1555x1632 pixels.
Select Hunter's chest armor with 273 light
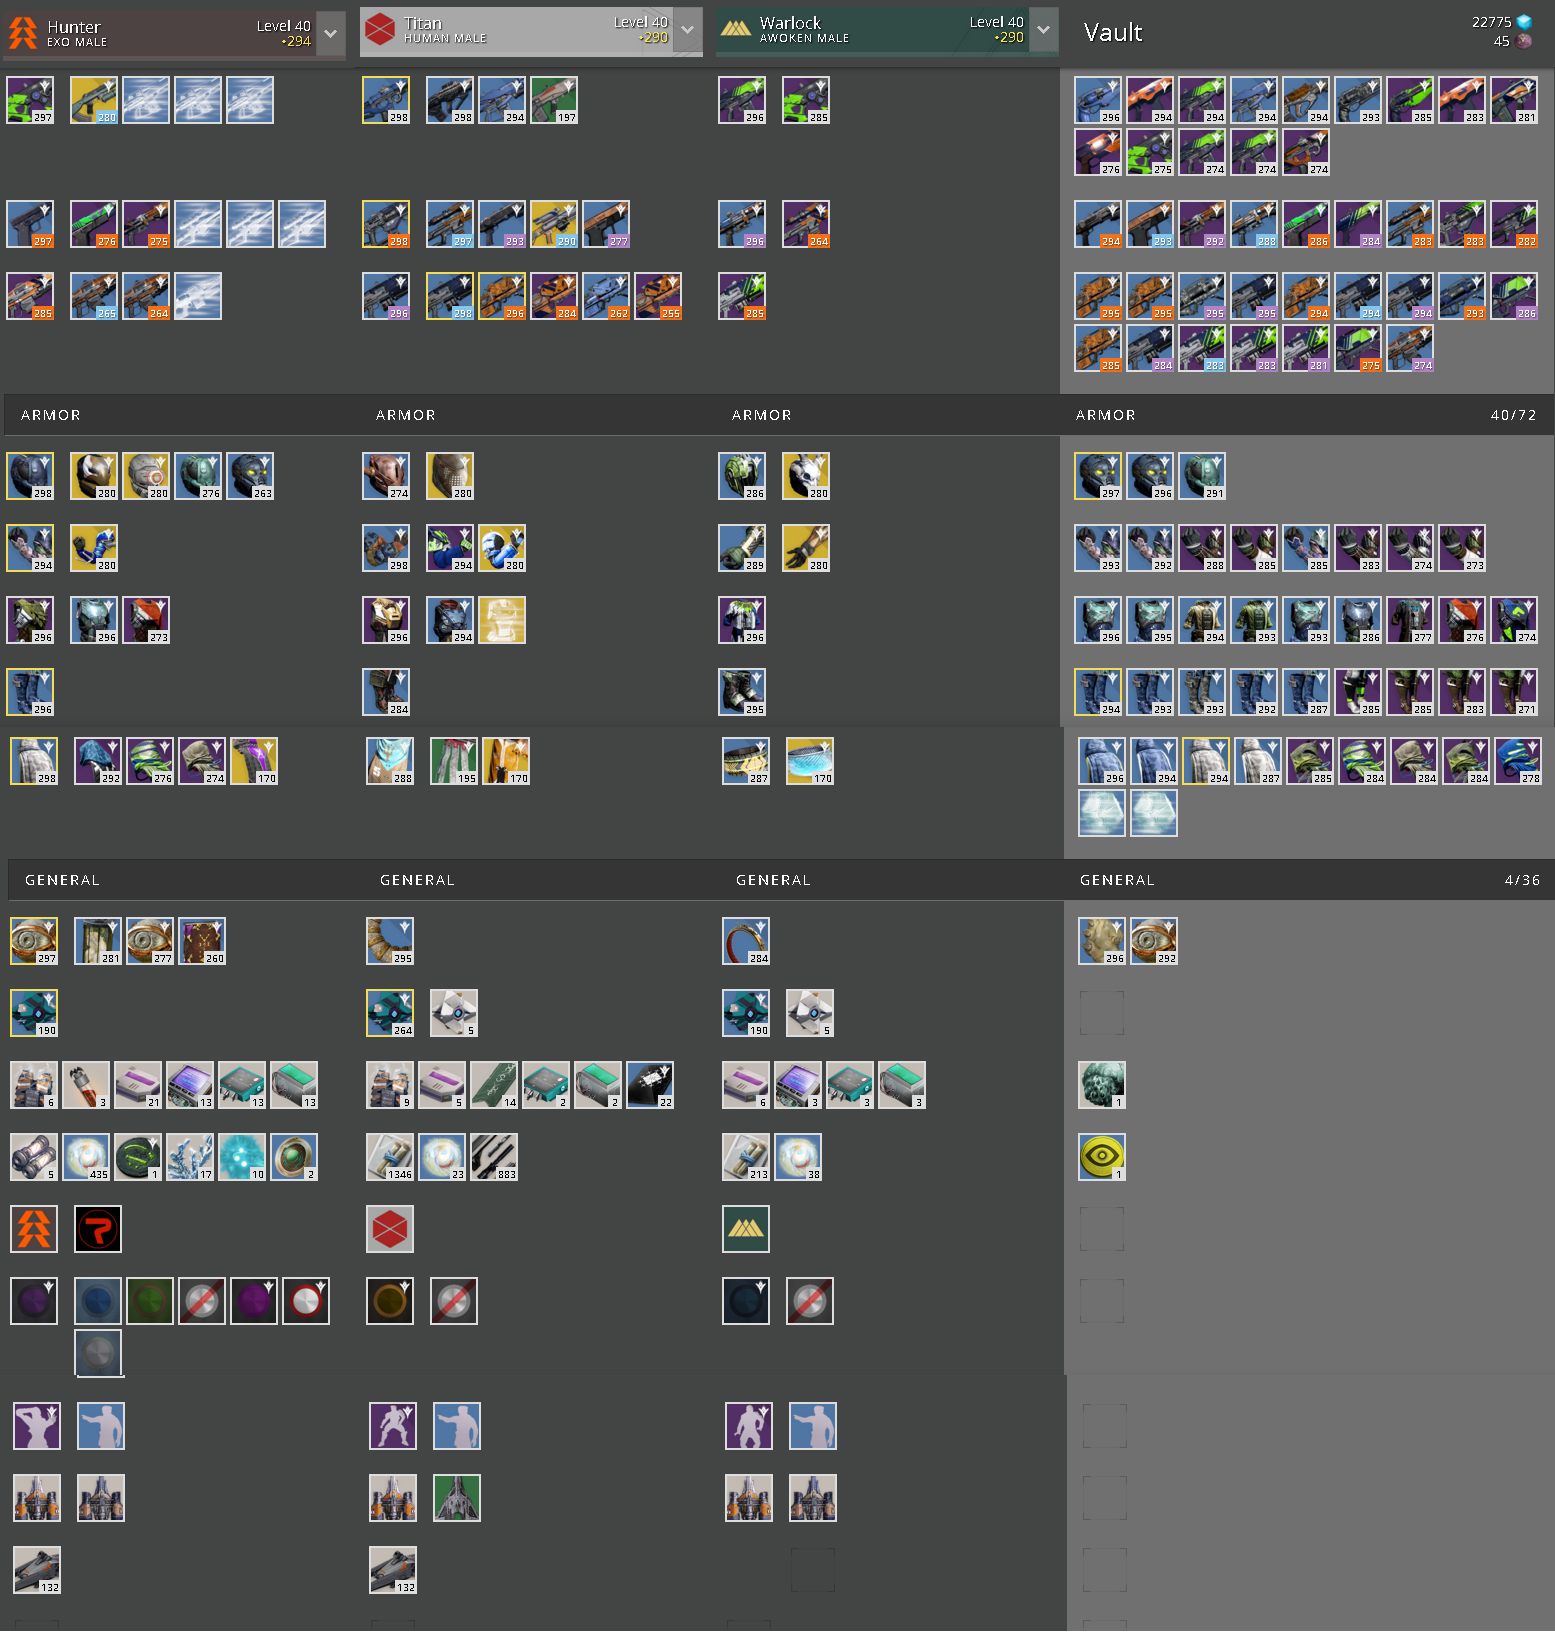click(146, 620)
